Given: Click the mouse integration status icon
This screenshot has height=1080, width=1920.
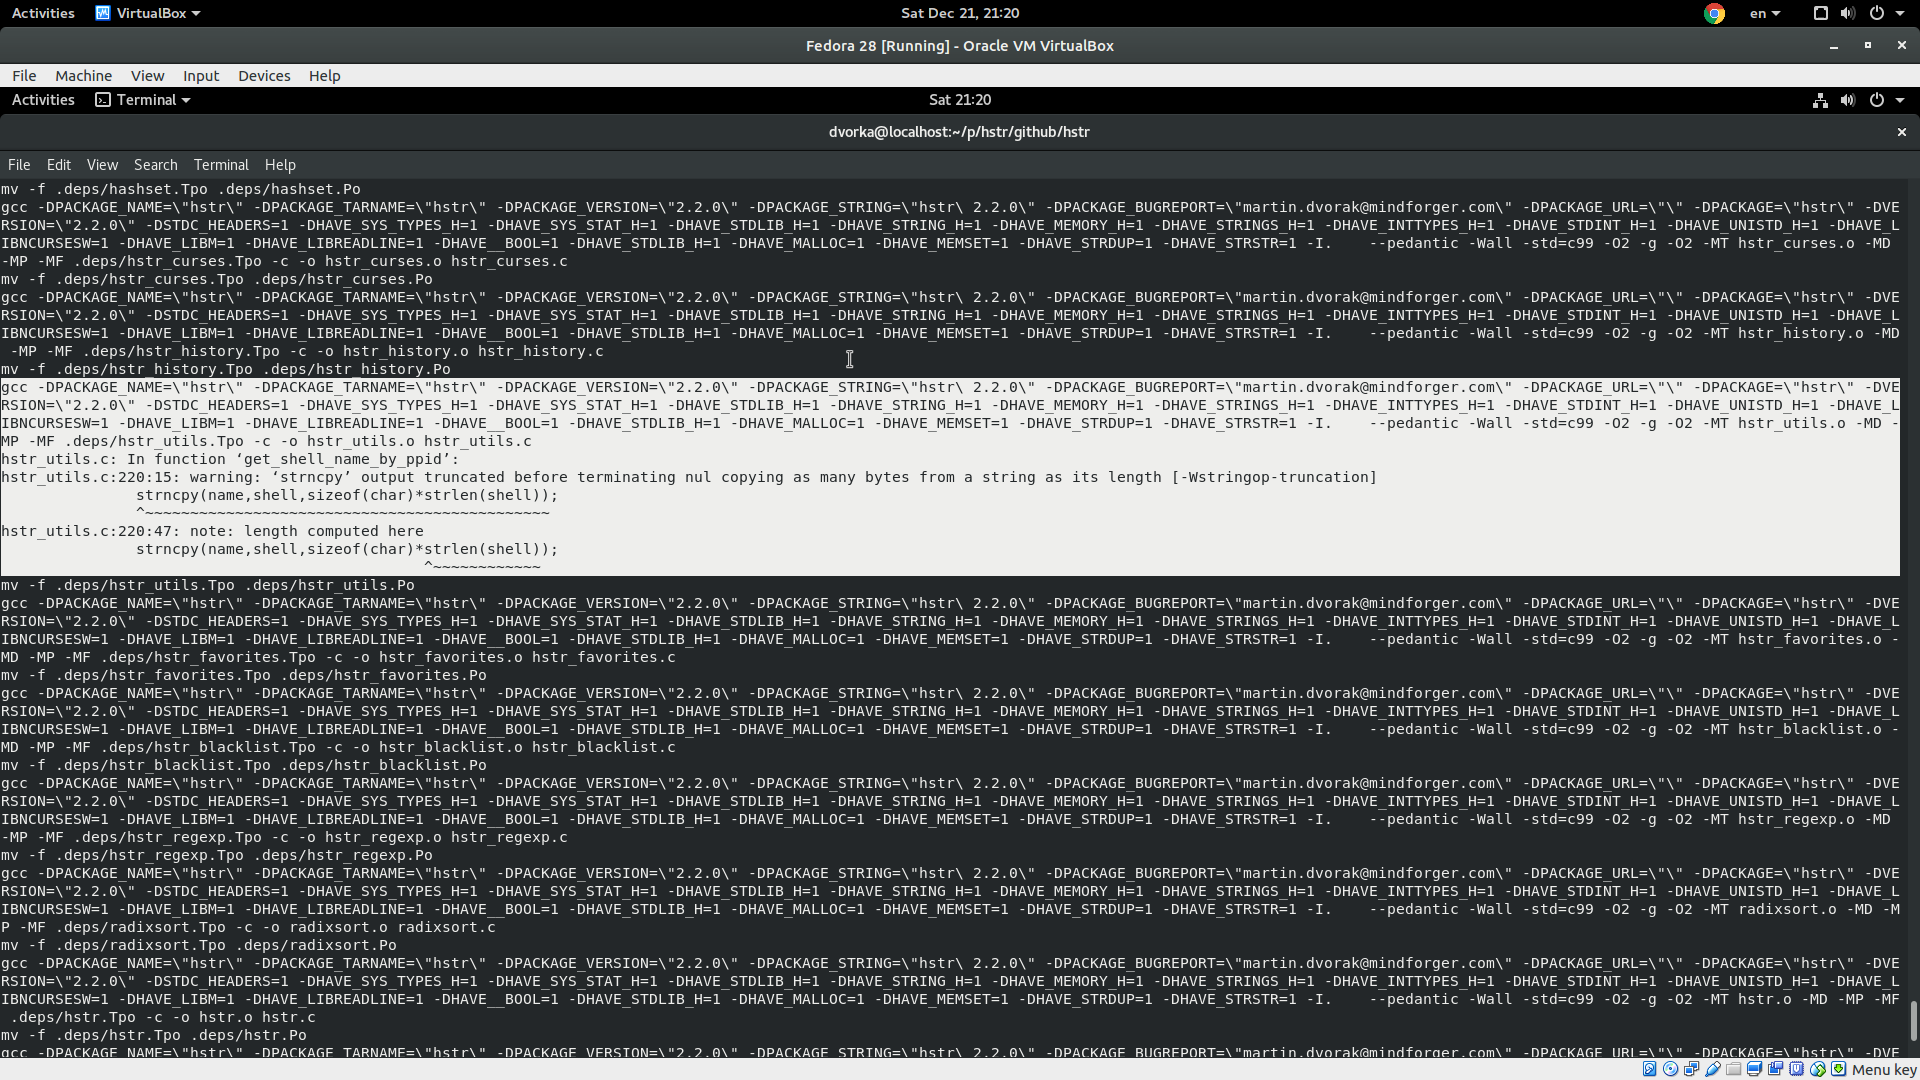Looking at the screenshot, I should (1818, 1069).
